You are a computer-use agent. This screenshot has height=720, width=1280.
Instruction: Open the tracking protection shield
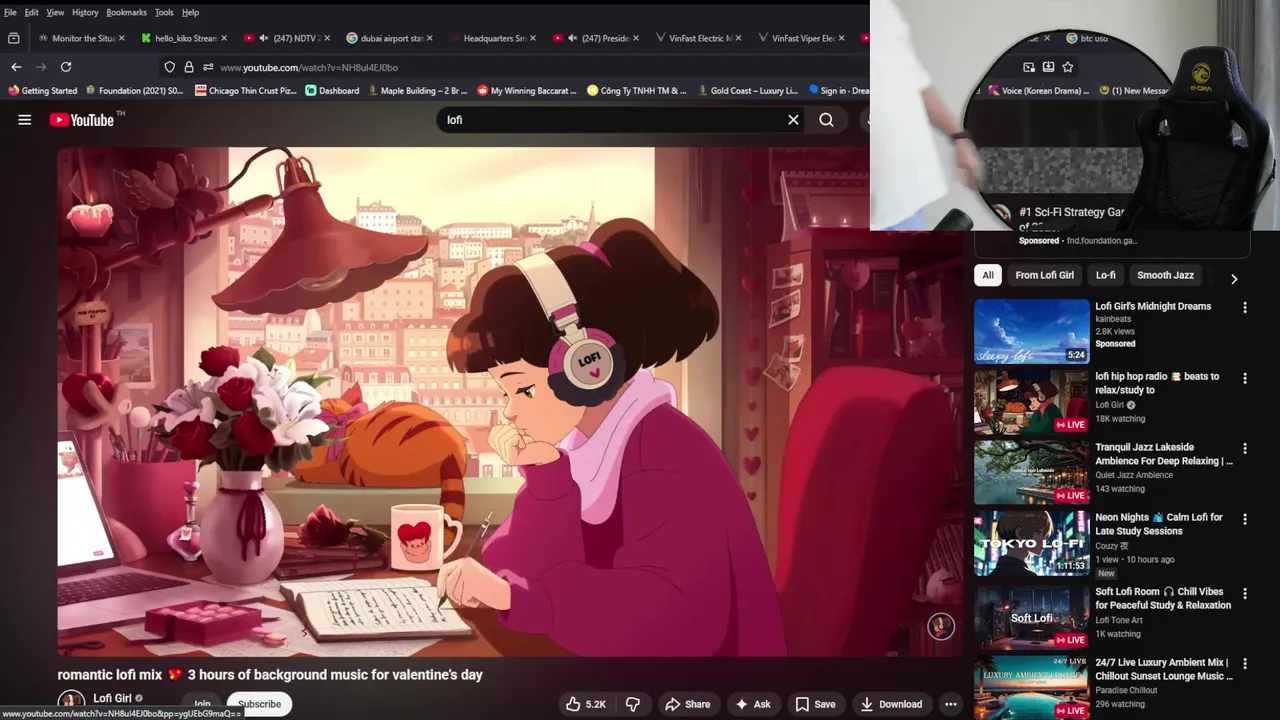tap(169, 67)
